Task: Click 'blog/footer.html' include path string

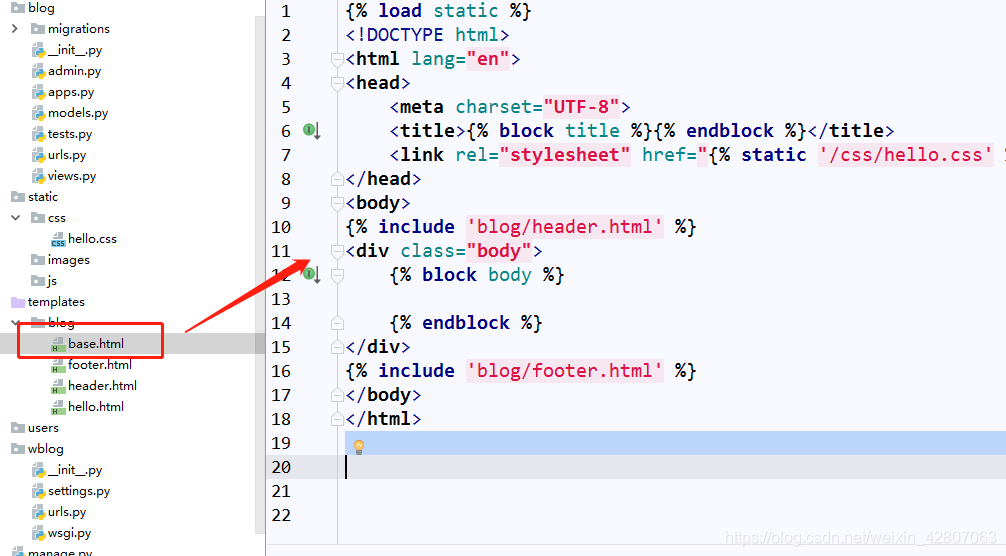Action: 565,371
